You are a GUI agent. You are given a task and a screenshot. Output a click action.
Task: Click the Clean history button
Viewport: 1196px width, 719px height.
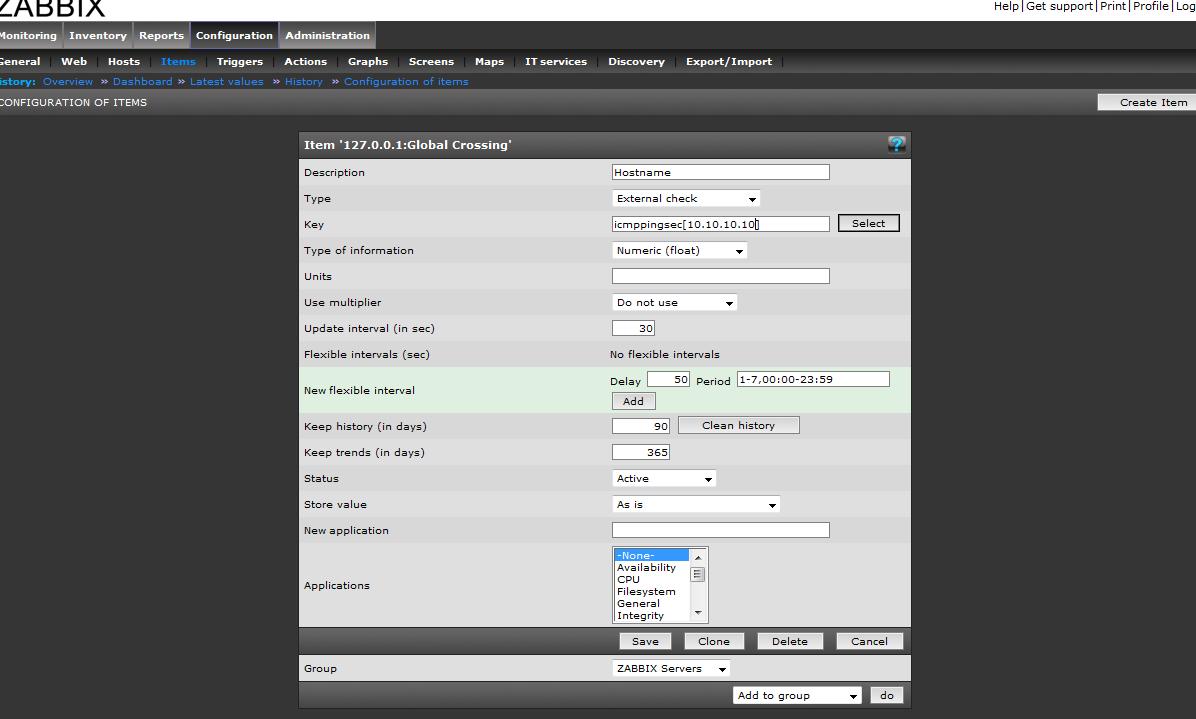pos(738,426)
